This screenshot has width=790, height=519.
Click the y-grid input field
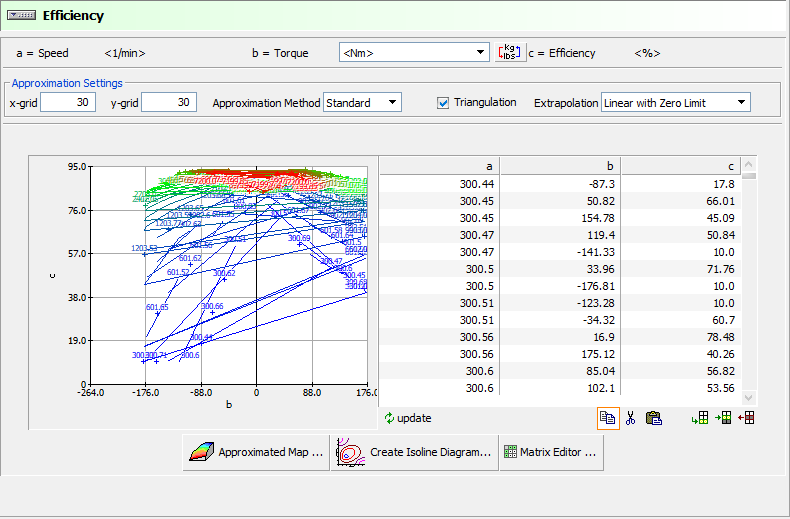(x=169, y=102)
